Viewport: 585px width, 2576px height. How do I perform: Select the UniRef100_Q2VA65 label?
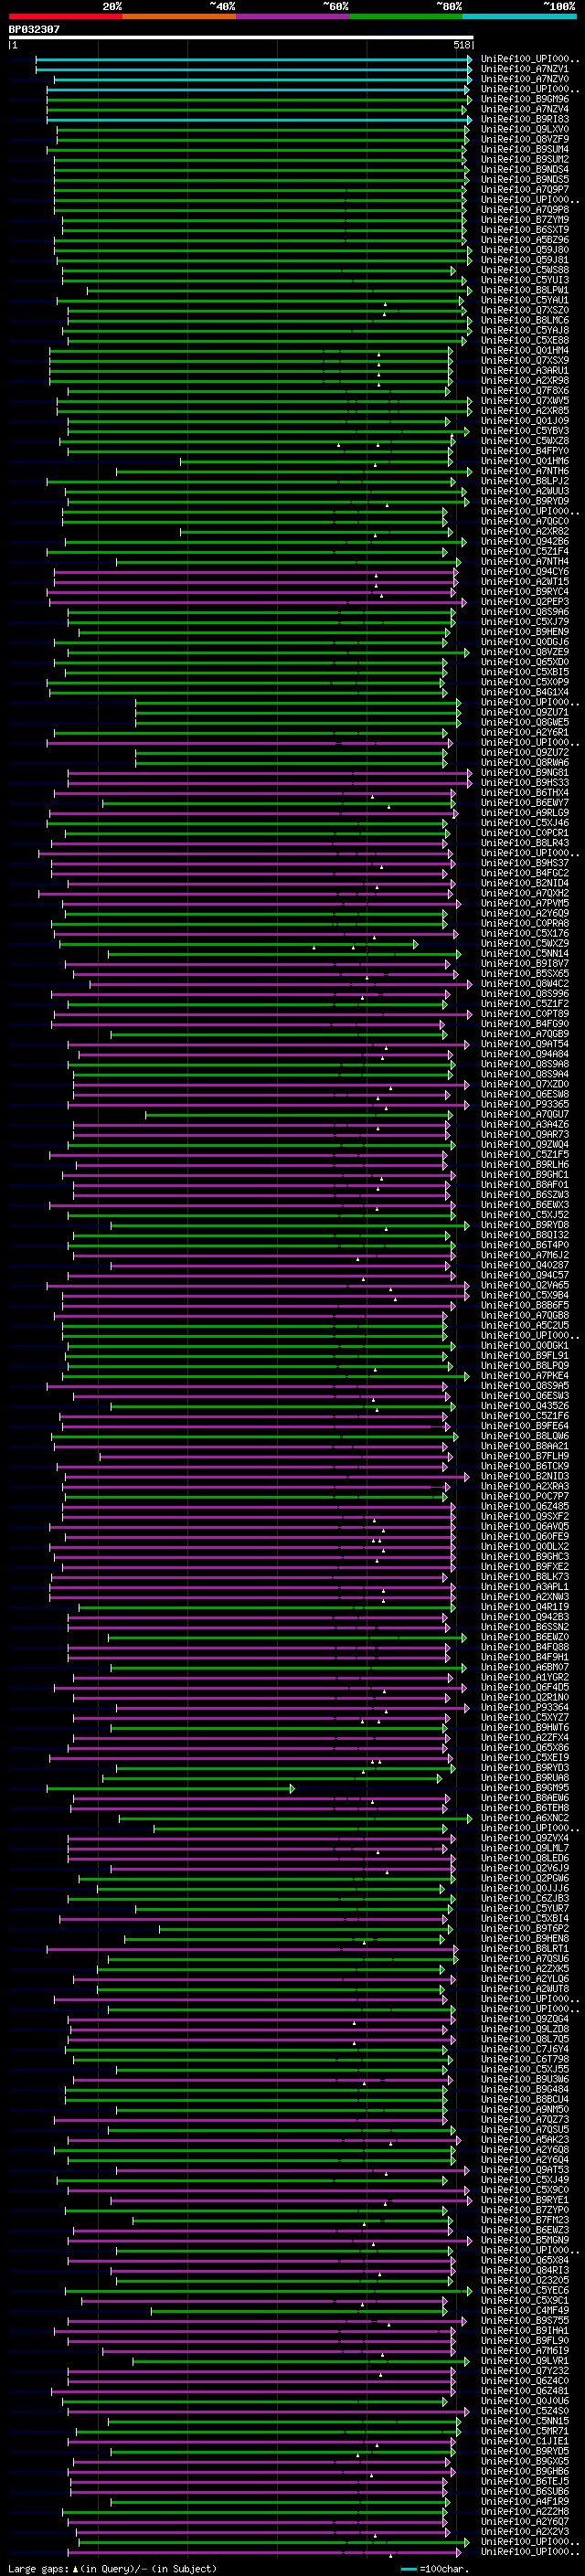tap(525, 1285)
